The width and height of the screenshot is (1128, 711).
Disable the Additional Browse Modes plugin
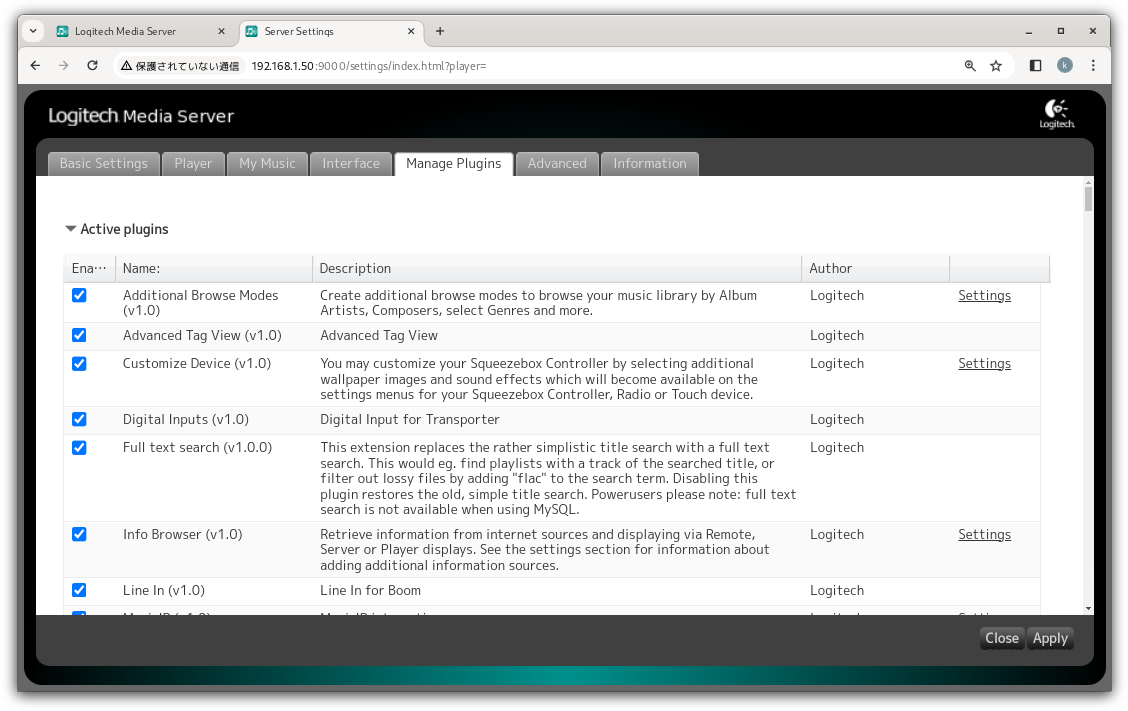point(79,296)
